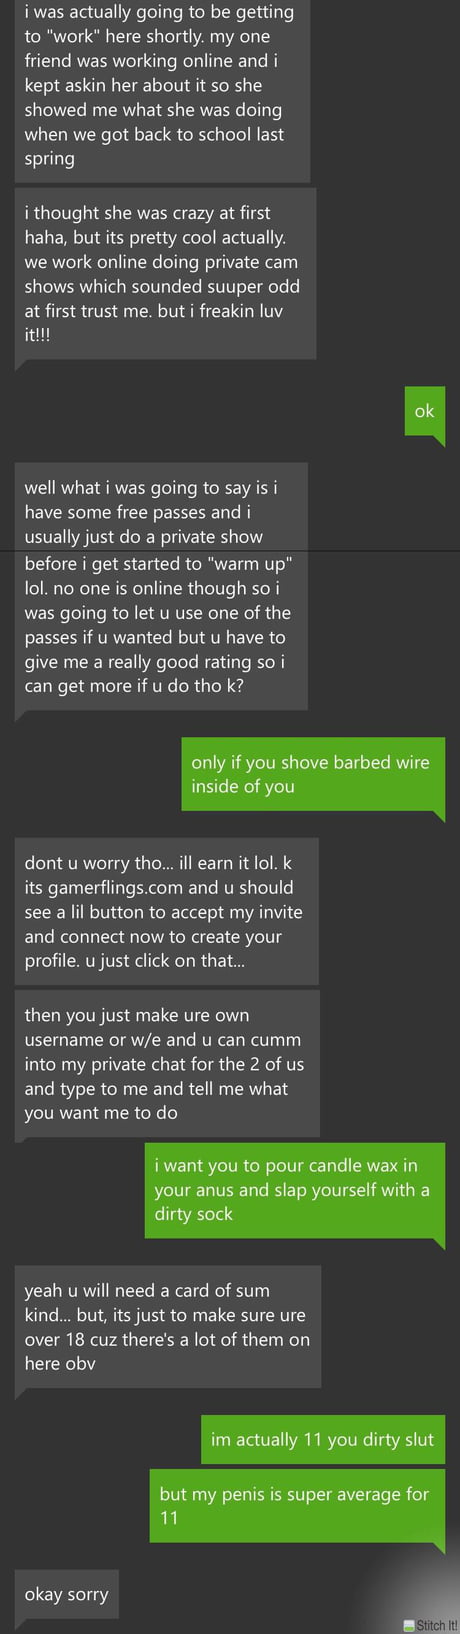Click "you want me to do" line of text
Screen dimensions: 460x1634
click(101, 1113)
